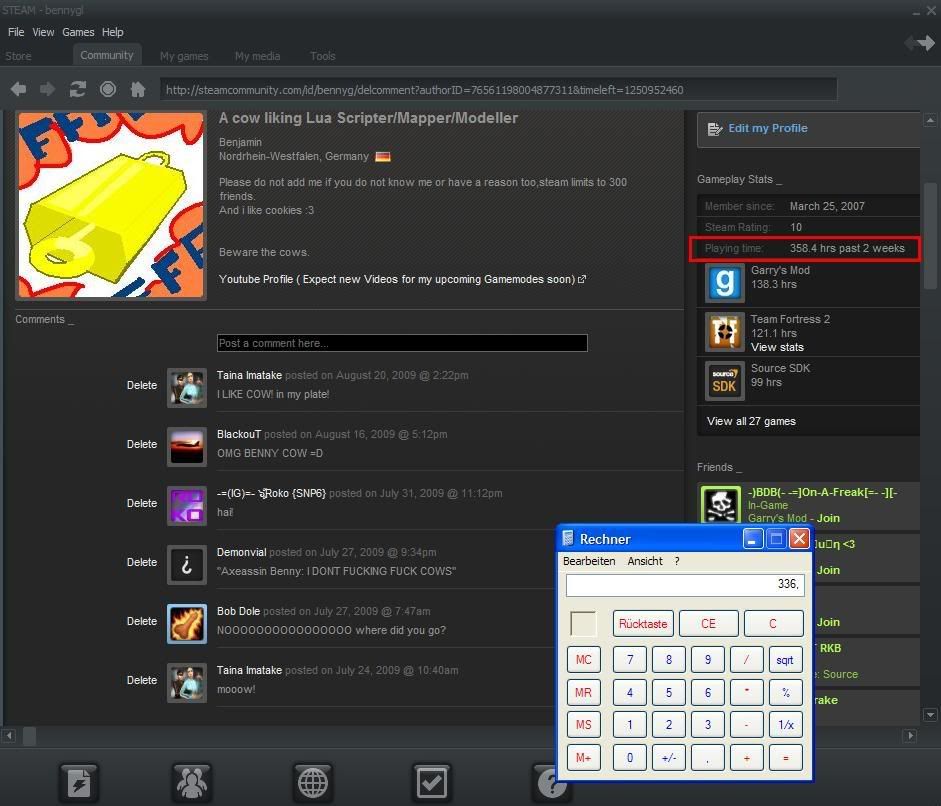The width and height of the screenshot is (941, 806).
Task: Click the Steam window navigation arrows icon
Action: [919, 43]
